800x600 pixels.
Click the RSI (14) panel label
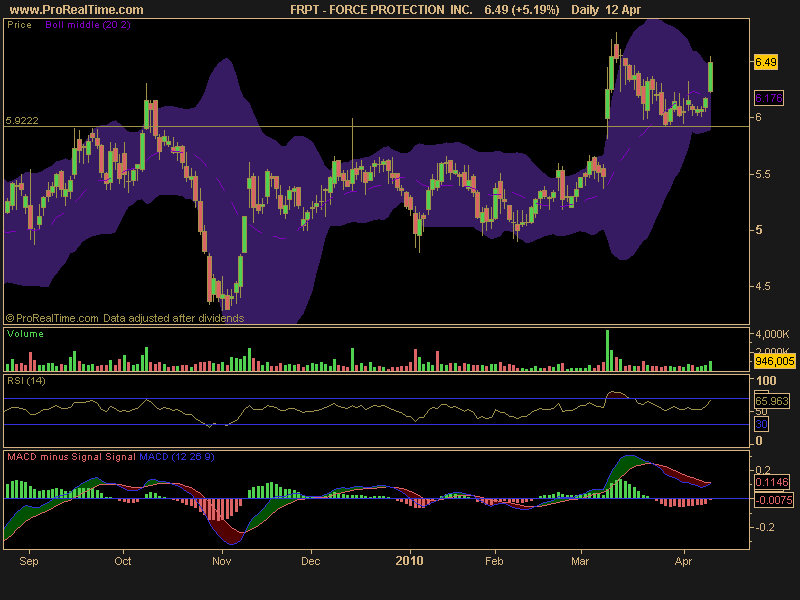tap(26, 381)
